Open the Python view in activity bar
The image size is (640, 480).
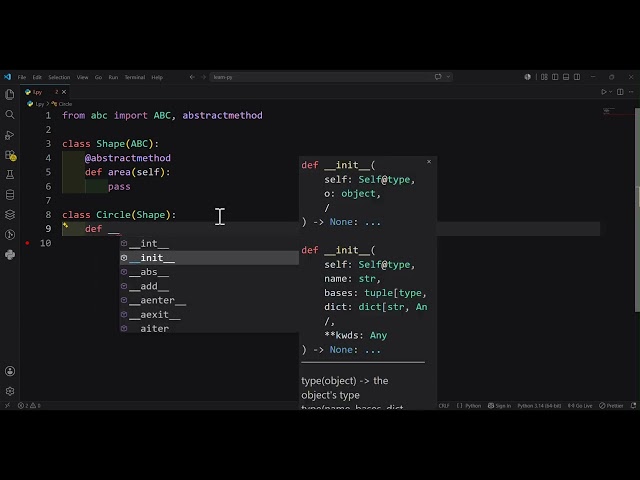coord(10,255)
